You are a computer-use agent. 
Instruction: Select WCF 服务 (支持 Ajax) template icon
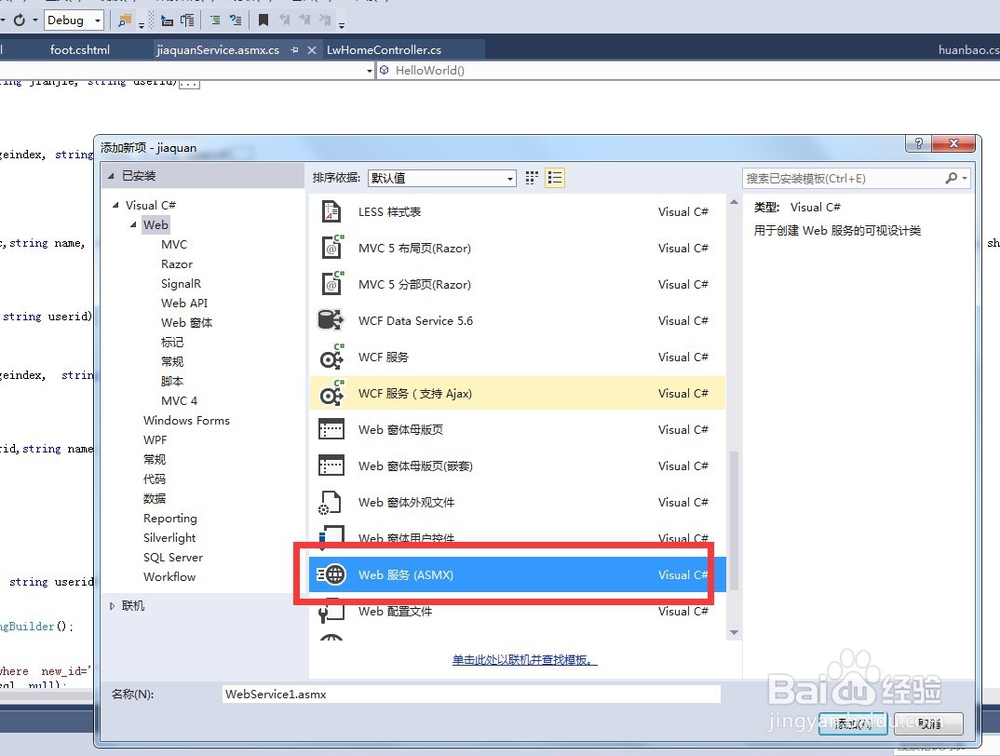(332, 394)
